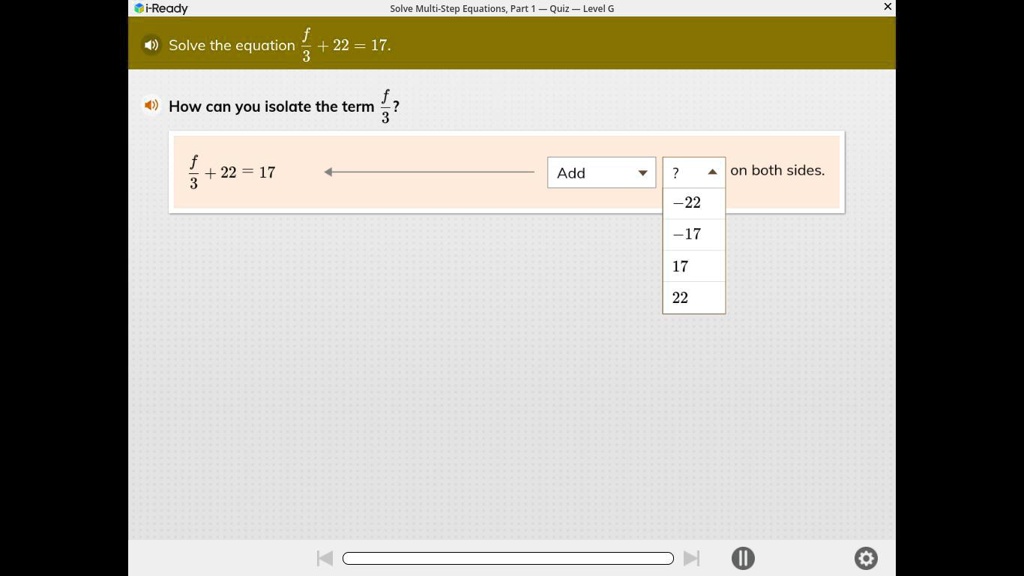Click the equation f/3 + 22 = 17
This screenshot has height=576, width=1024.
click(232, 171)
